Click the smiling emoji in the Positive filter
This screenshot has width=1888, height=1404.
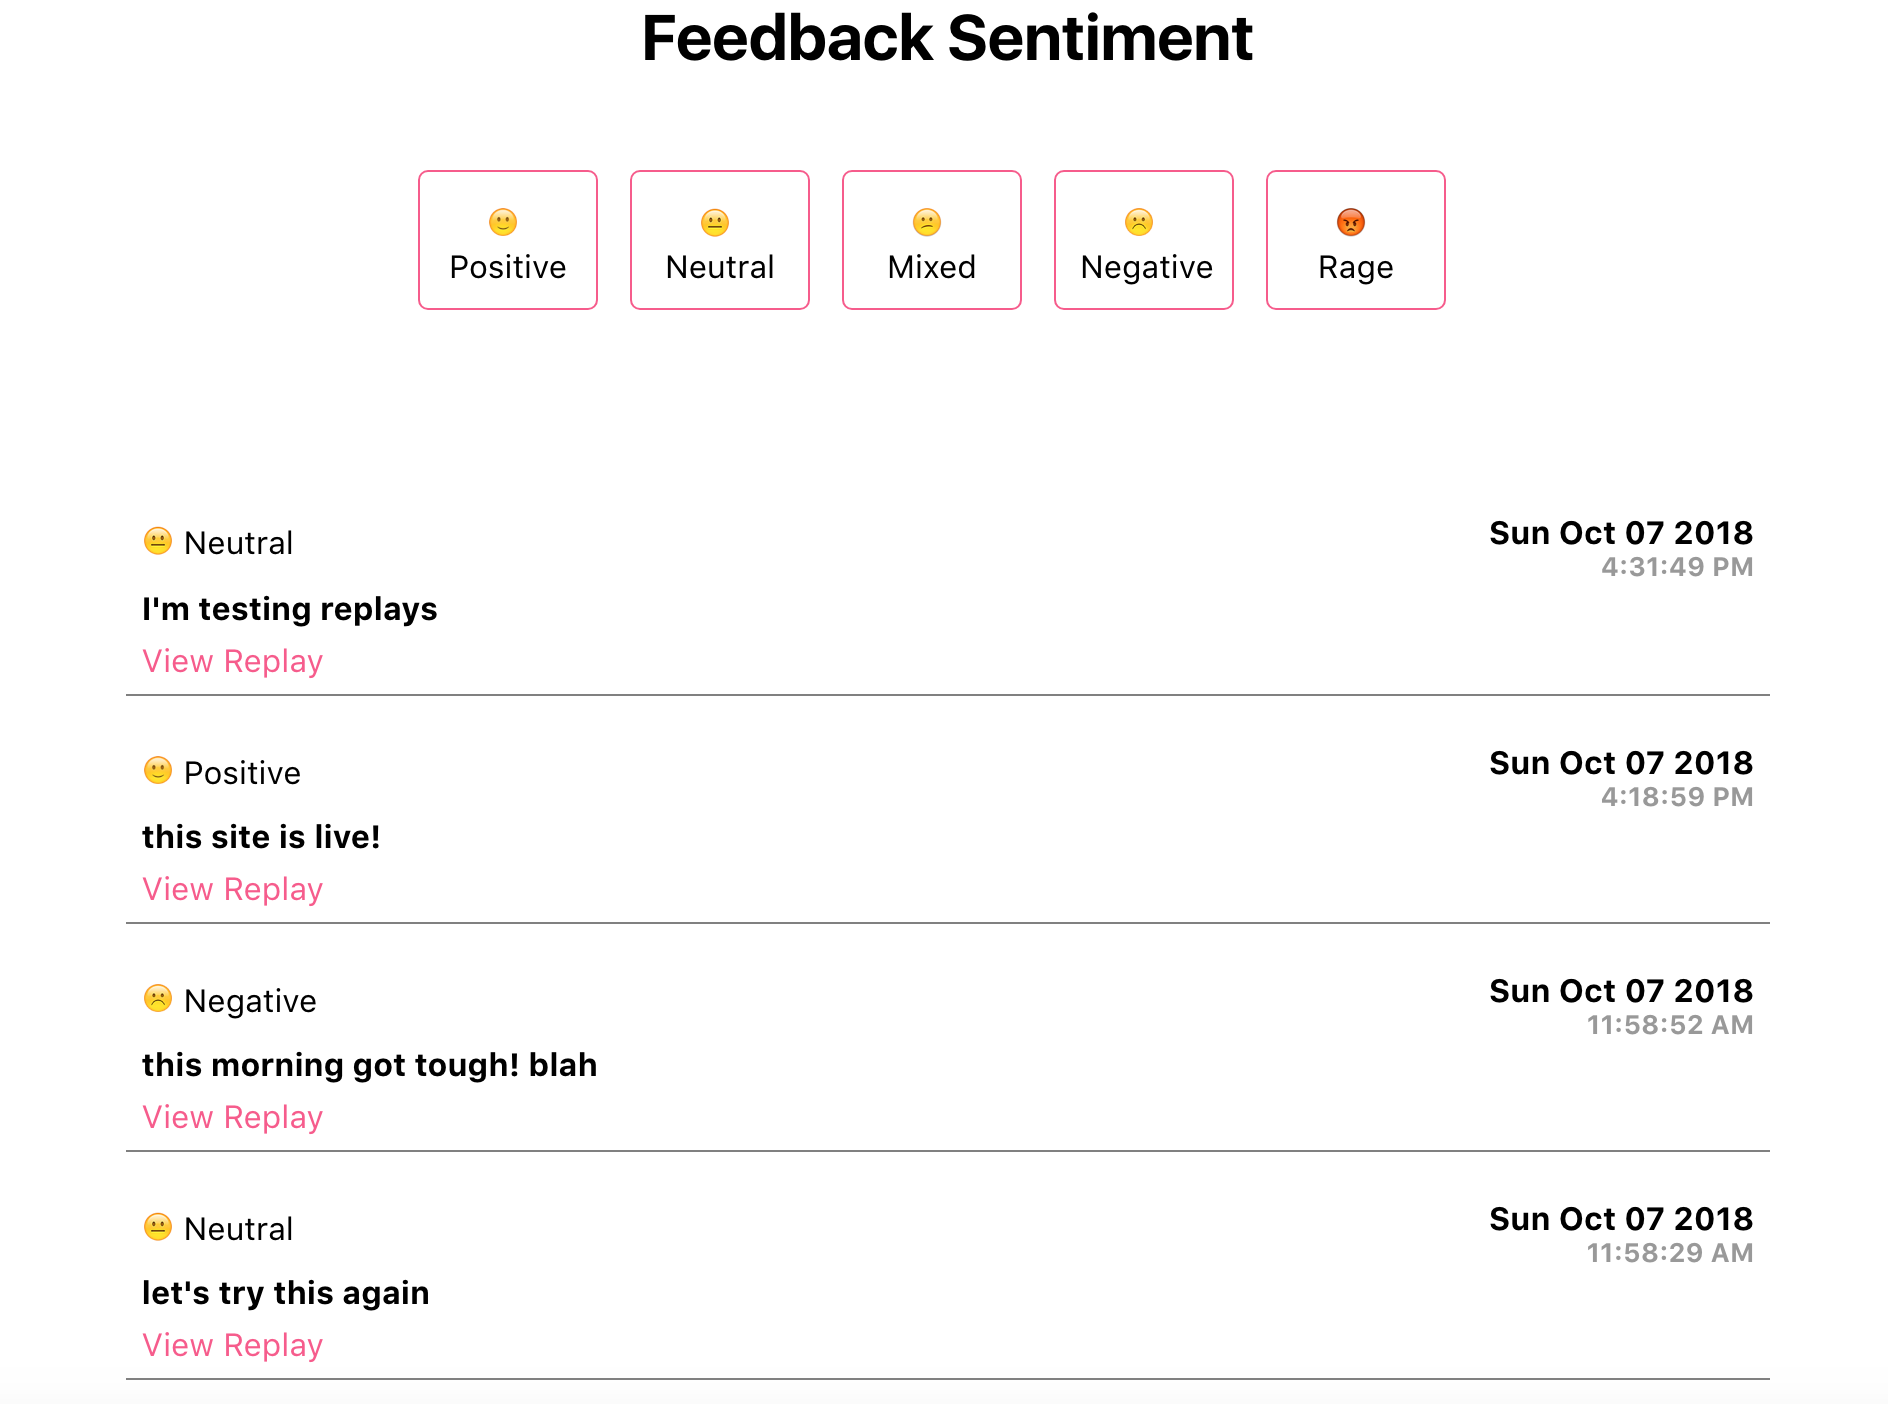503,222
